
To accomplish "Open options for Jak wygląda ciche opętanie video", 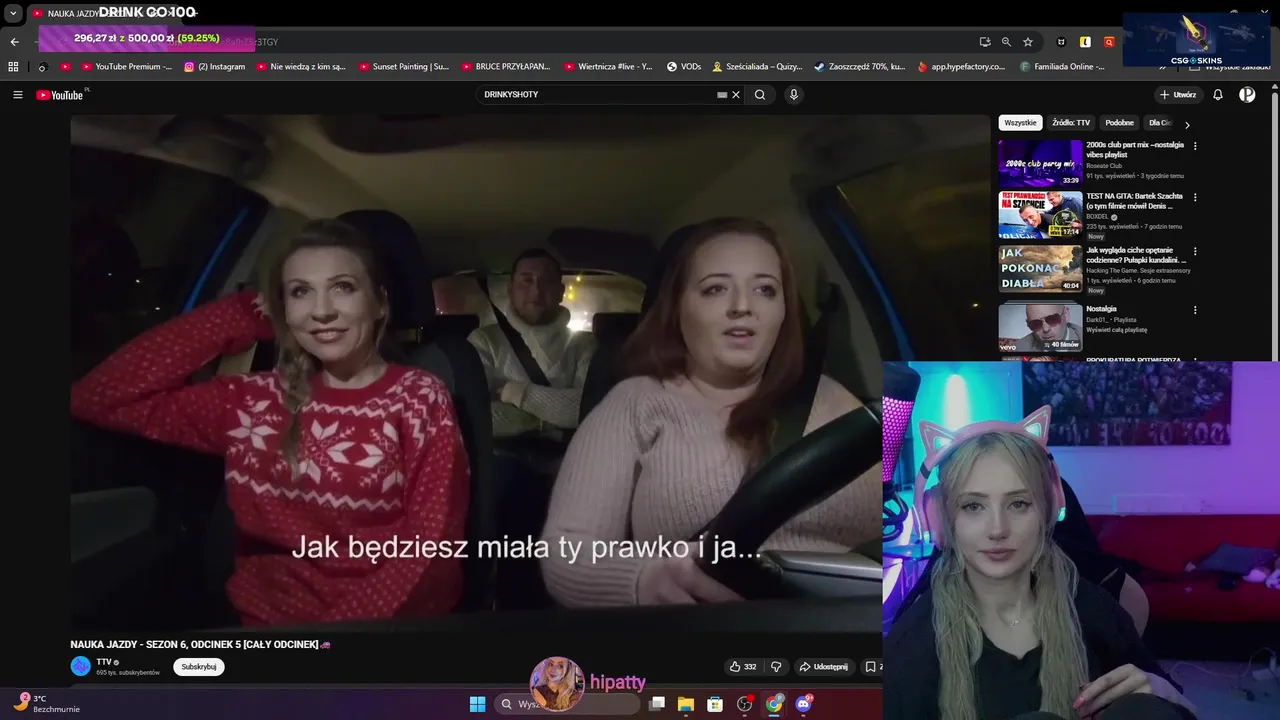I will point(1195,251).
